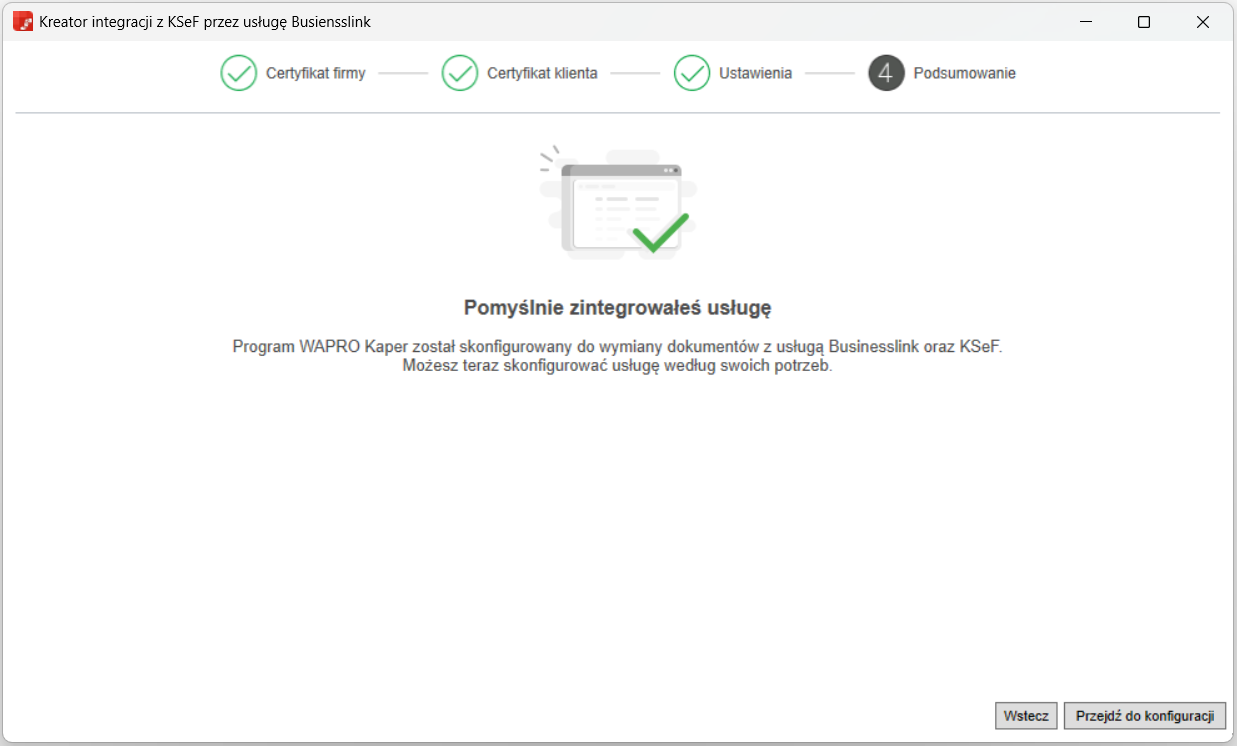Click the description line mentioning WAPRO Kaper
This screenshot has width=1237, height=746.
(617, 347)
